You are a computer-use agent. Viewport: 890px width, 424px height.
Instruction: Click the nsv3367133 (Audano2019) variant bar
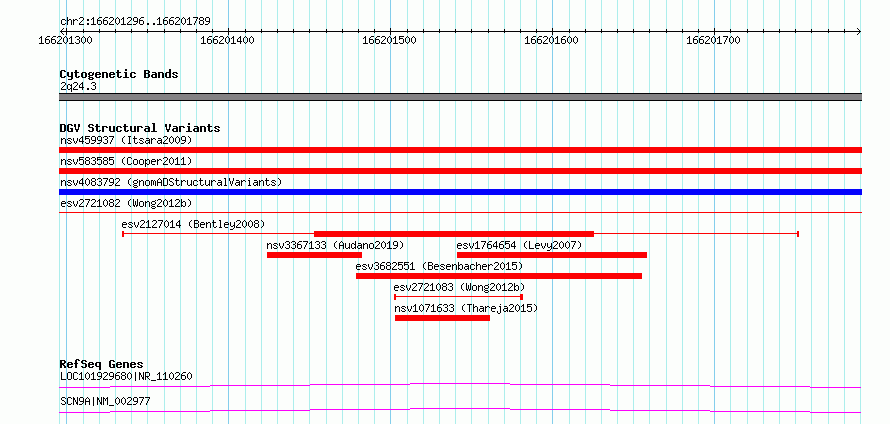pyautogui.click(x=314, y=255)
